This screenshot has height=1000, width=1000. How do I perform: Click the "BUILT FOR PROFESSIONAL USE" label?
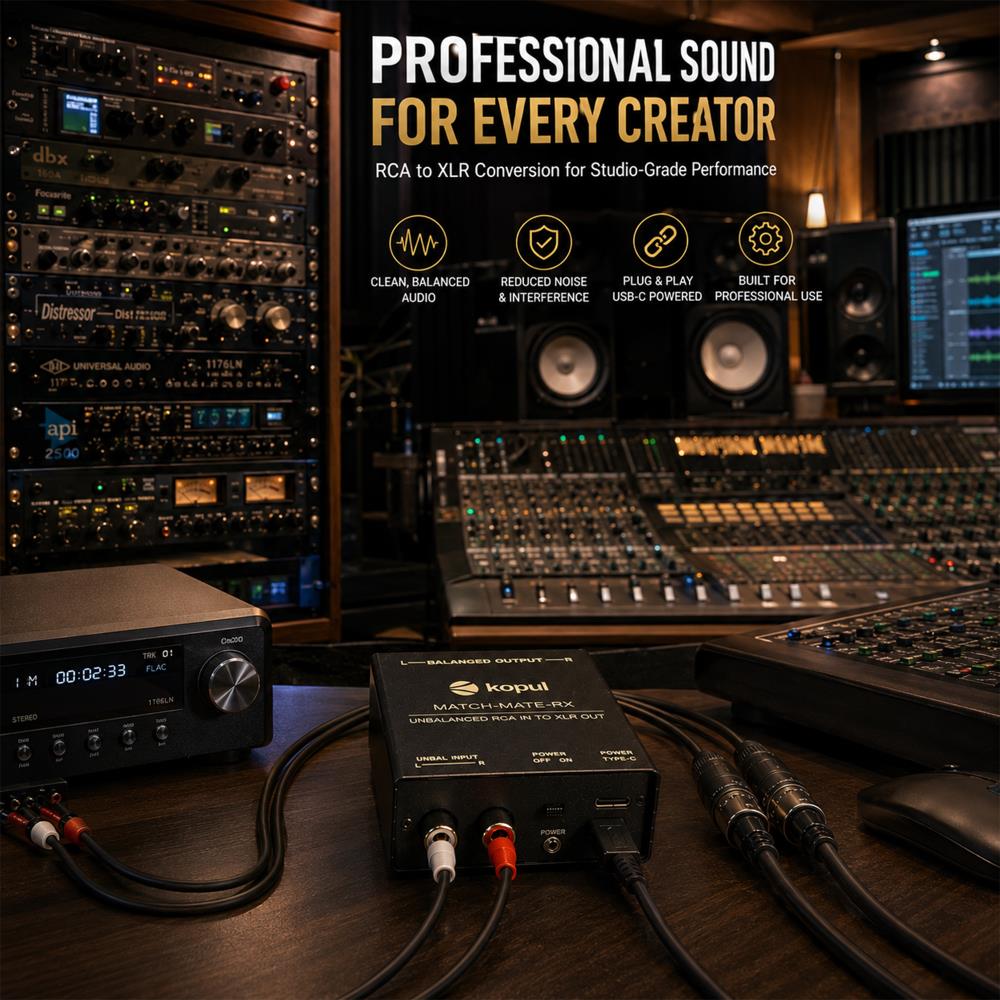tap(768, 288)
